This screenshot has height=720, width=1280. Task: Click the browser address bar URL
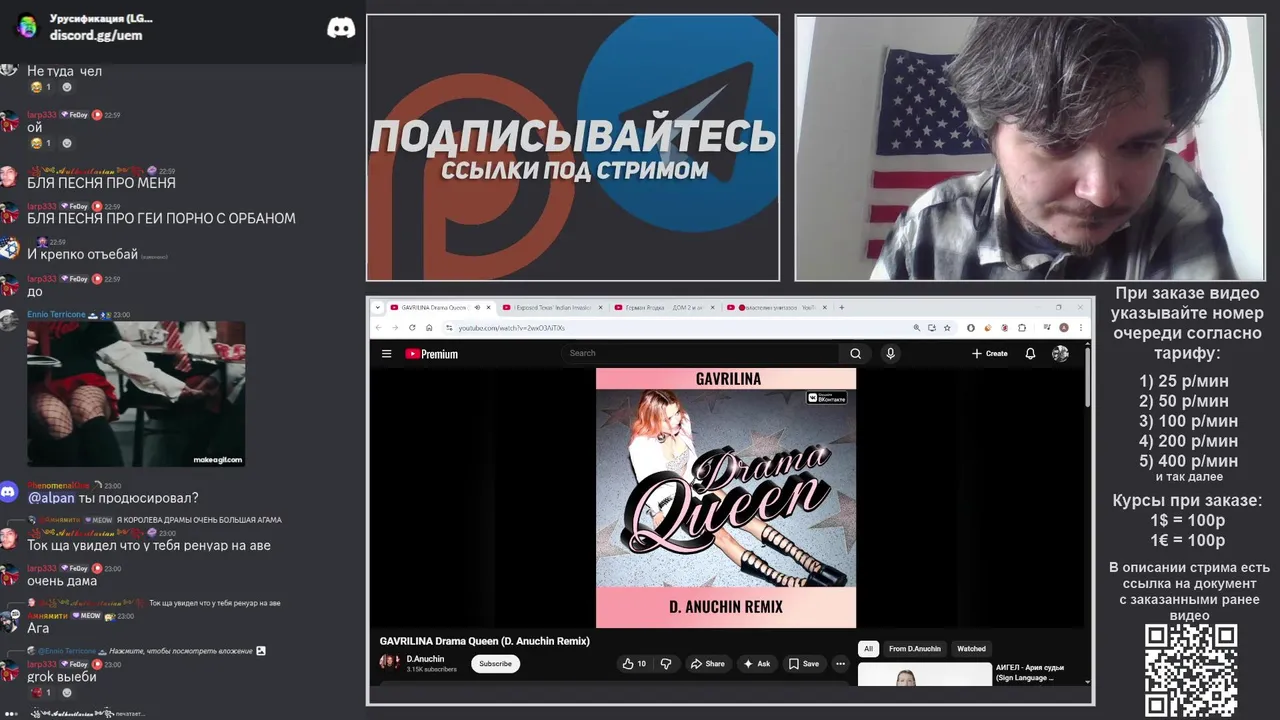pyautogui.click(x=511, y=328)
